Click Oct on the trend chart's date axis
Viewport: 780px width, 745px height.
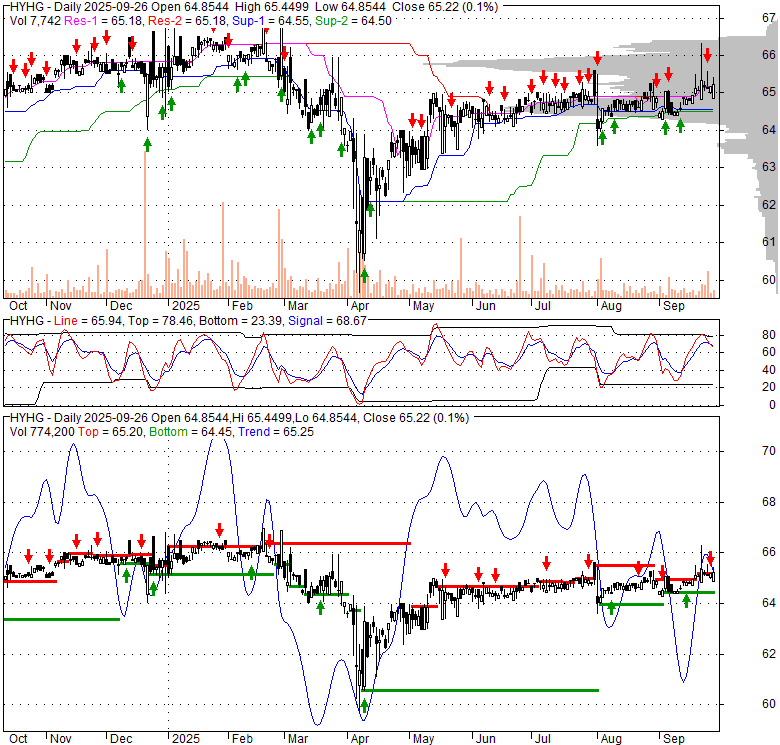(18, 739)
